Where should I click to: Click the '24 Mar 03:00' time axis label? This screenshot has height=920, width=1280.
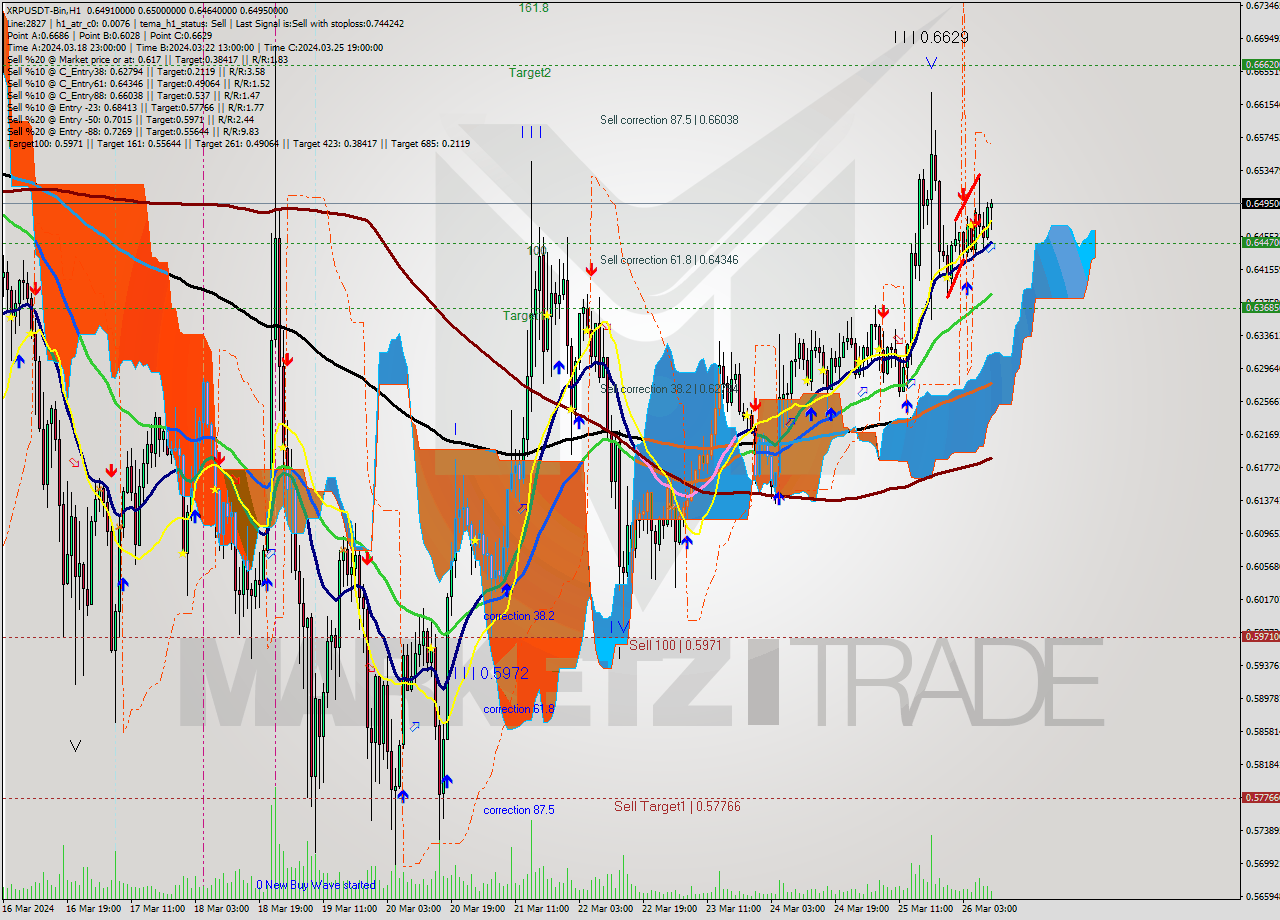799,909
